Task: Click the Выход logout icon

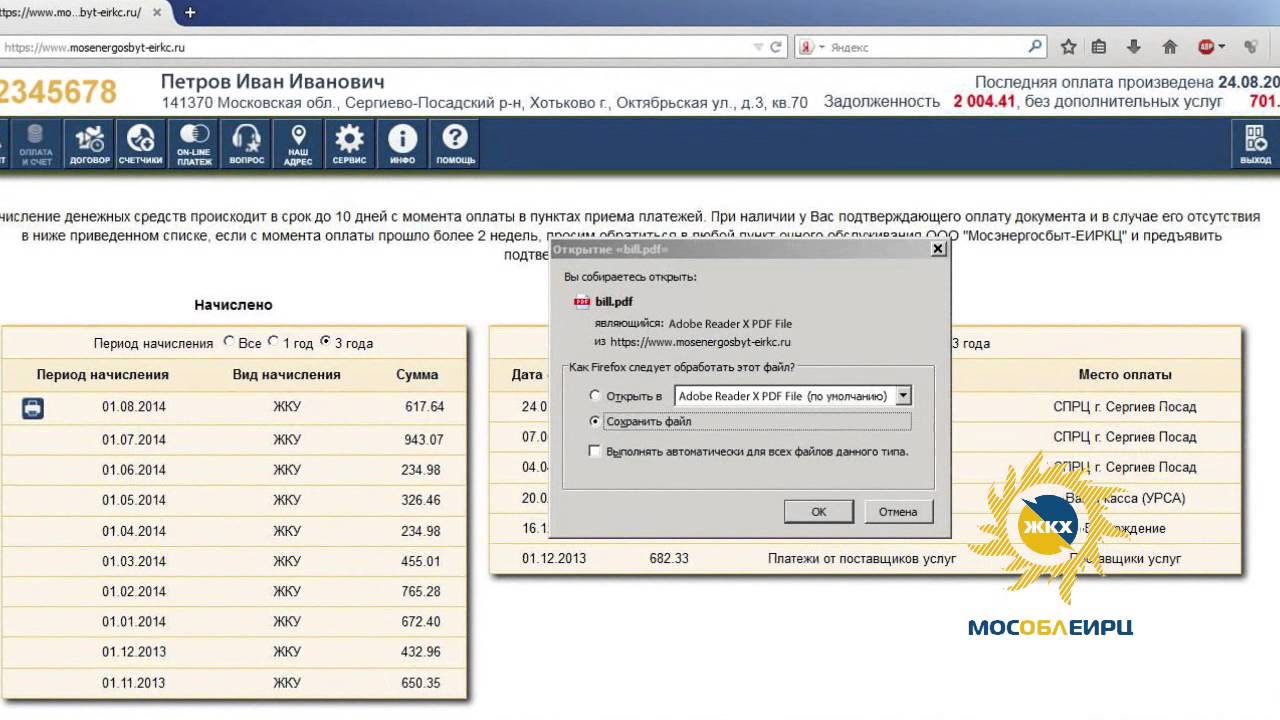Action: 1255,144
